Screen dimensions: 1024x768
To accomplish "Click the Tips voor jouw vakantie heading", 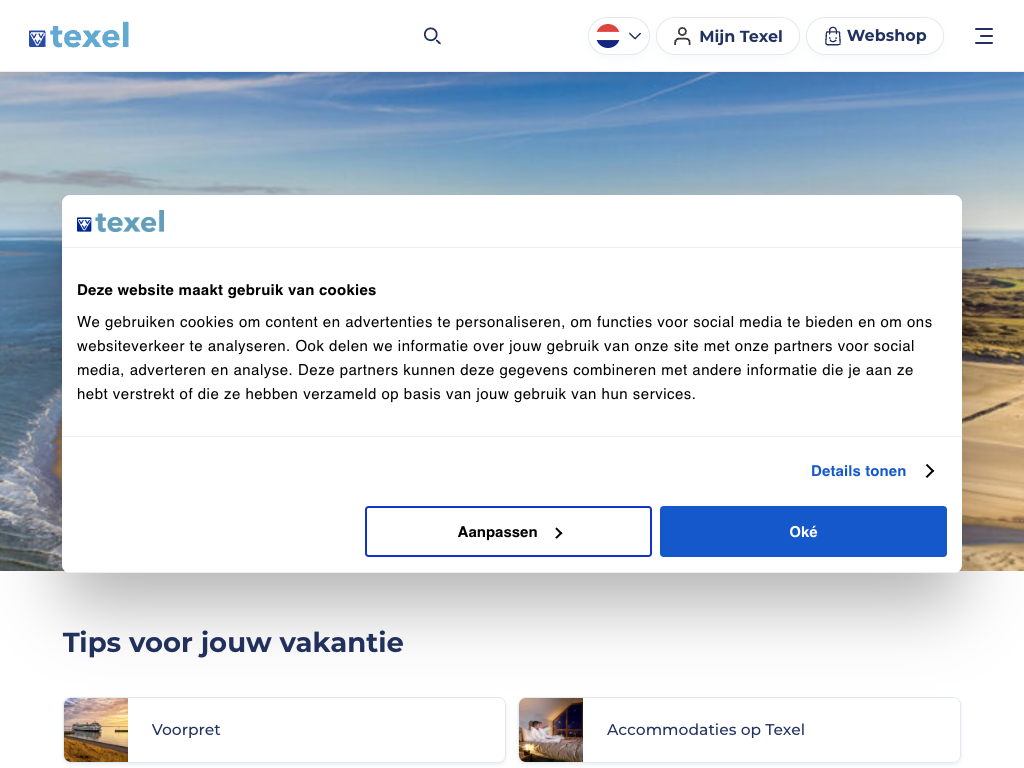I will click(x=233, y=642).
